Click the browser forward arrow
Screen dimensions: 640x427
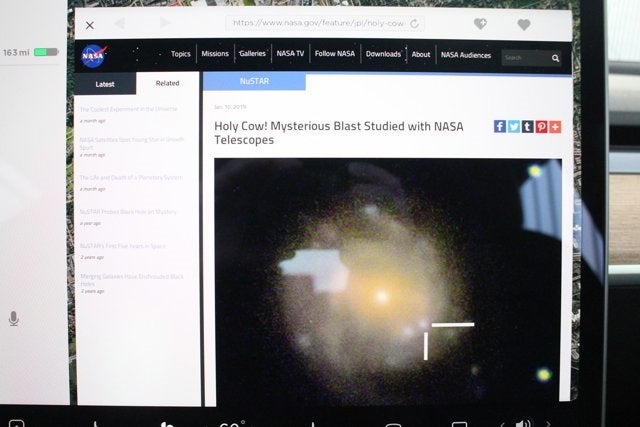coord(165,23)
